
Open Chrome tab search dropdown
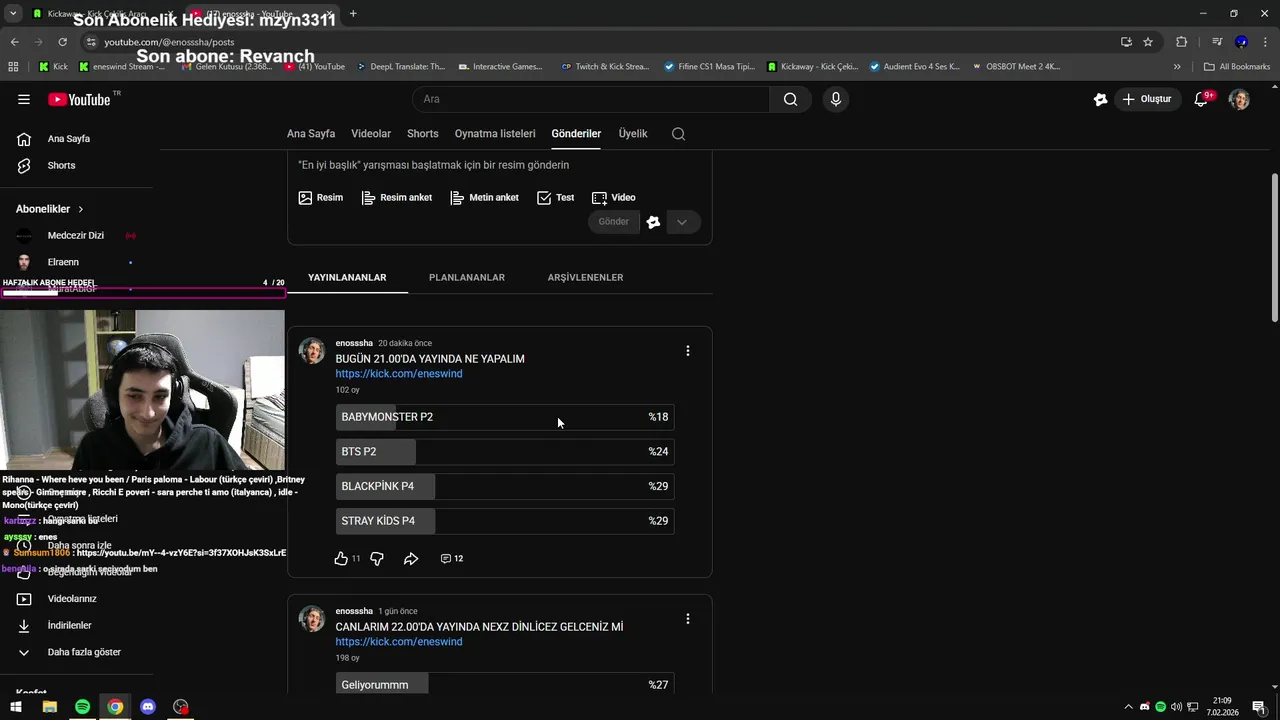13,14
